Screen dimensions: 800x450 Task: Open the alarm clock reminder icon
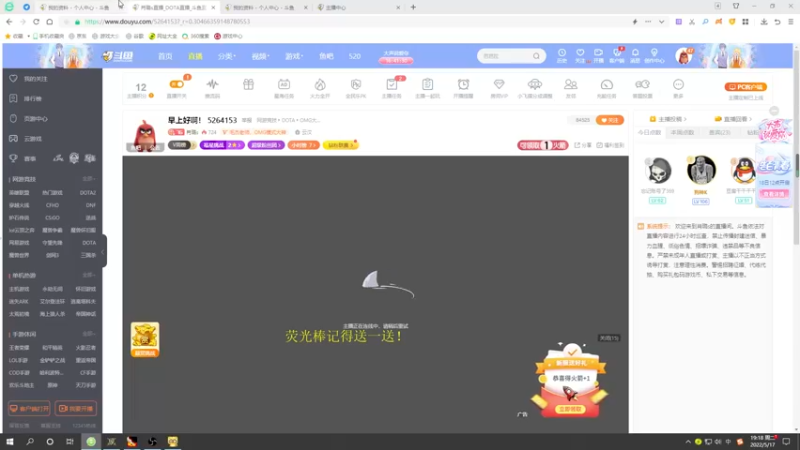click(x=463, y=84)
